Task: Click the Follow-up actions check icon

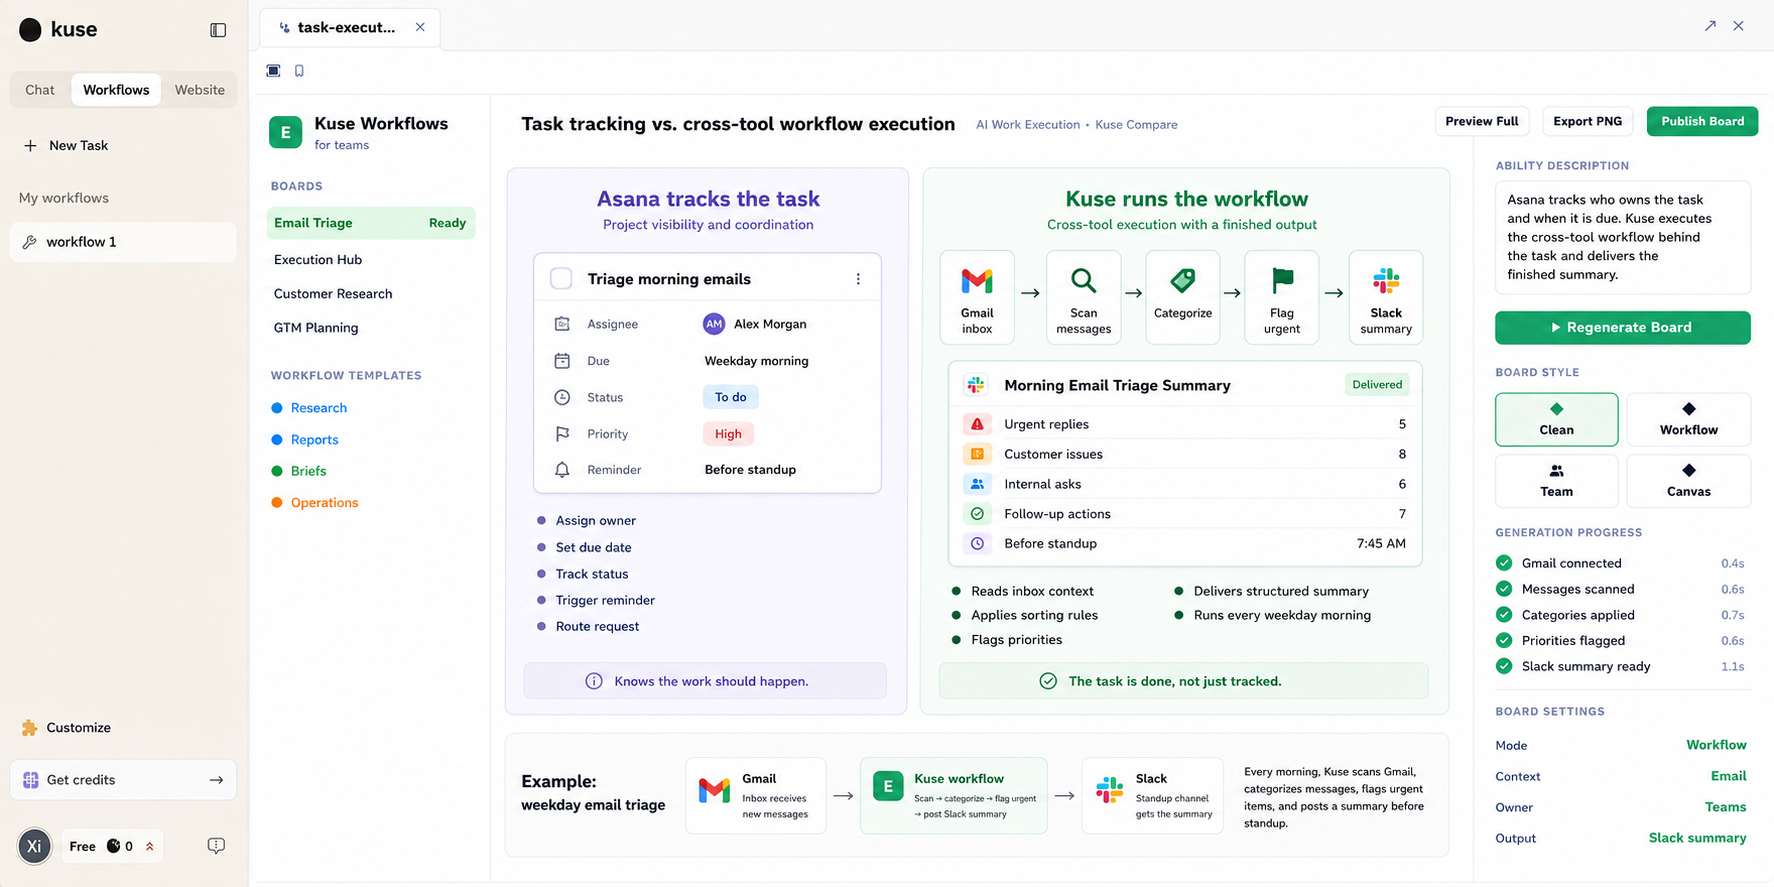Action: 977,514
